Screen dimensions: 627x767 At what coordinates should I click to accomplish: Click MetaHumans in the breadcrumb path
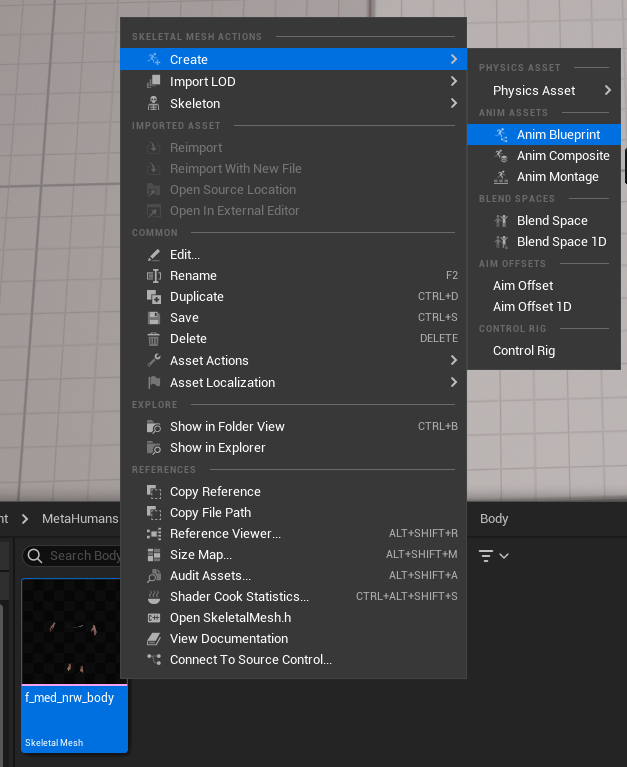79,519
